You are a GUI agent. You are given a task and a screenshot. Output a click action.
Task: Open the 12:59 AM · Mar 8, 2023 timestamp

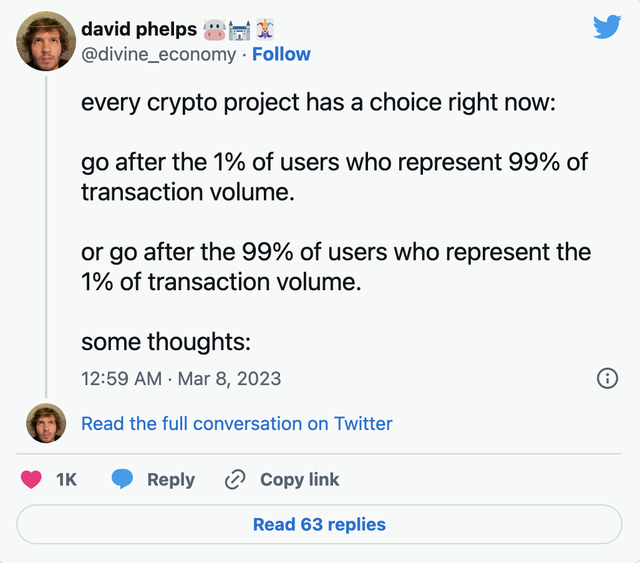tap(181, 378)
